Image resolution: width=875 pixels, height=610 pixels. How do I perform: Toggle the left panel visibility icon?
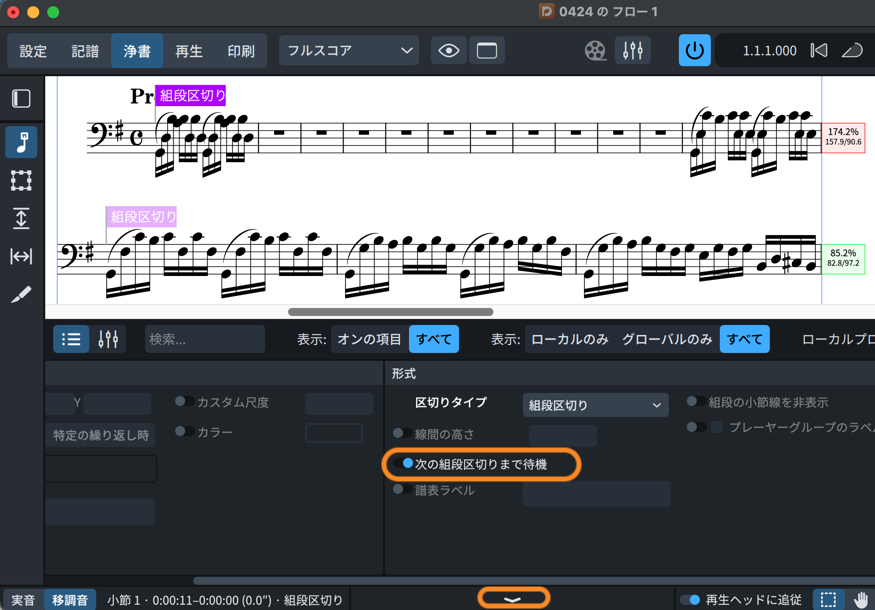point(21,99)
